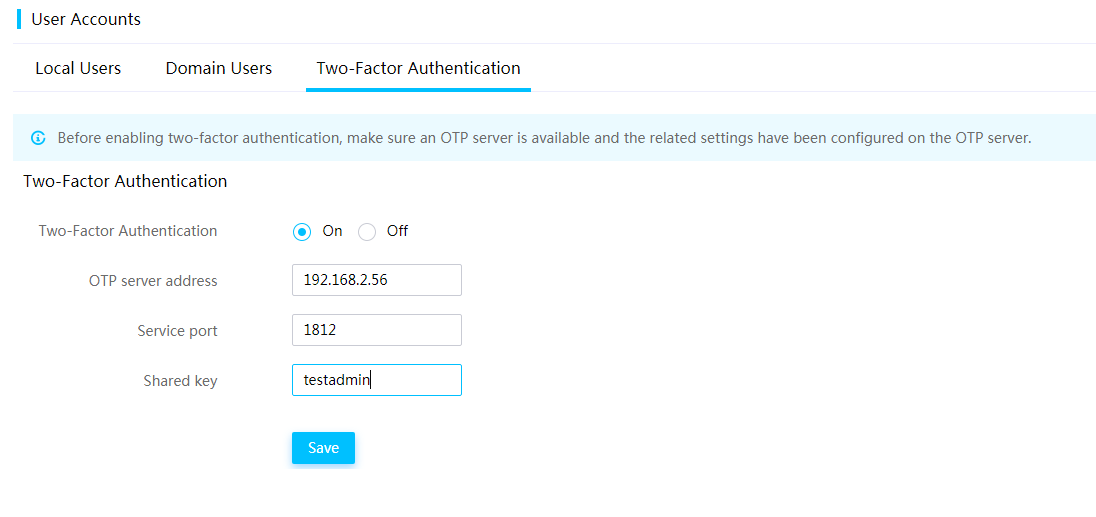Disable two-factor authentication with the Off radio button
This screenshot has height=517, width=1096.
[x=367, y=232]
